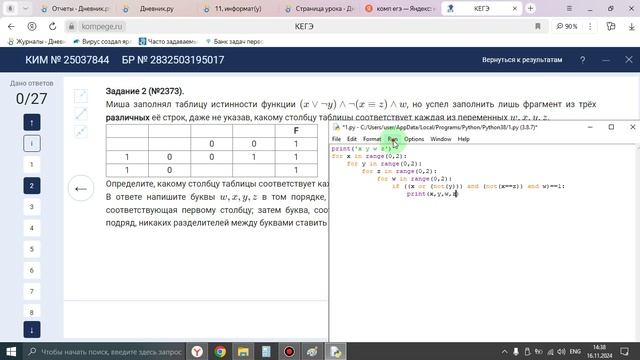Open the Банк задач bookmark
The width and height of the screenshot is (640, 360).
click(235, 41)
